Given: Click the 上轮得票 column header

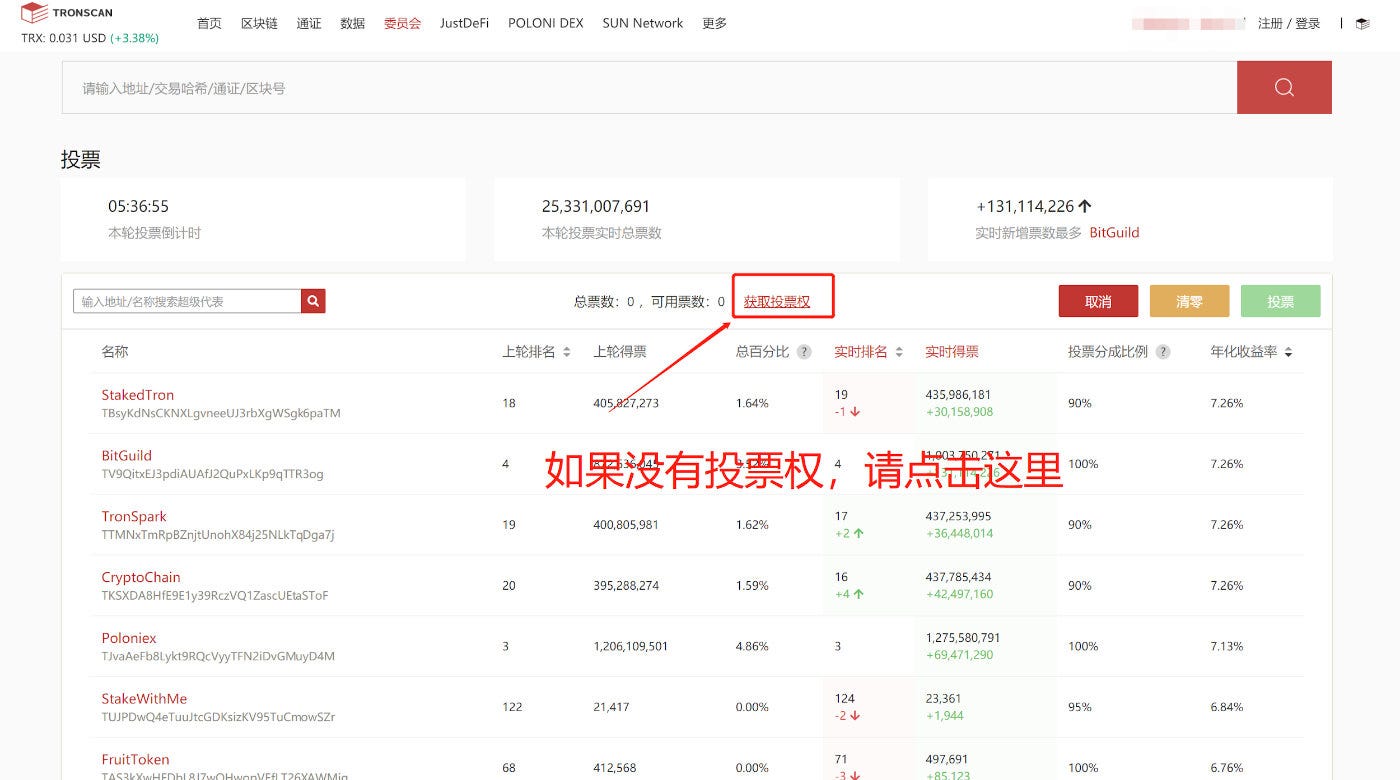Looking at the screenshot, I should point(620,352).
